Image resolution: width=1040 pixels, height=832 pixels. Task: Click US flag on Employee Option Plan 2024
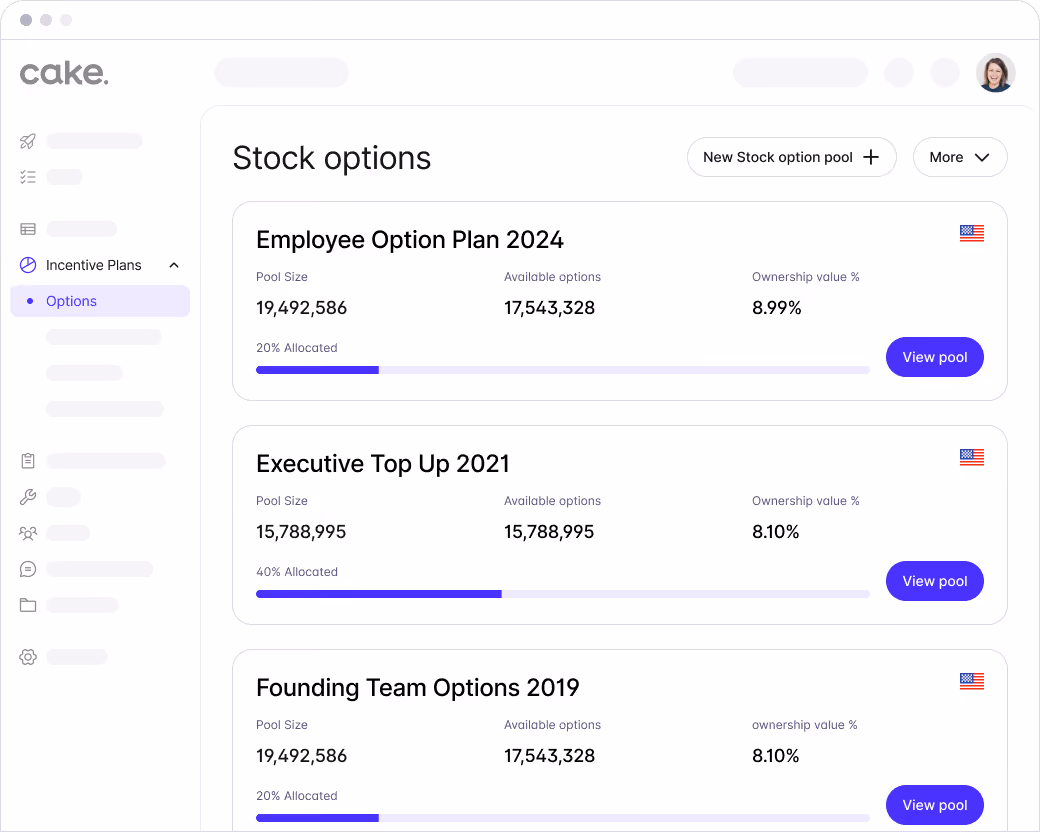click(972, 234)
